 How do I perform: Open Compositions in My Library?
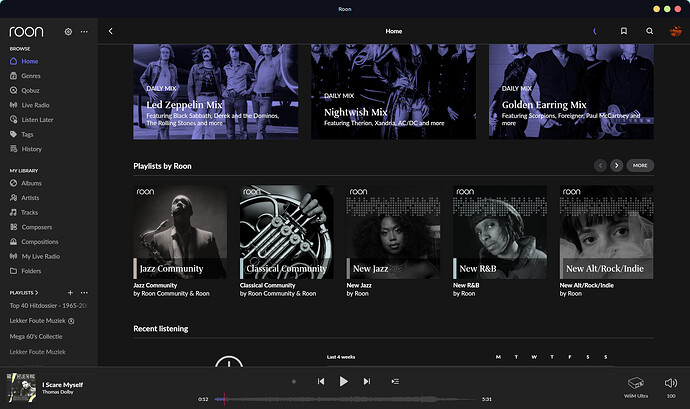tap(40, 242)
